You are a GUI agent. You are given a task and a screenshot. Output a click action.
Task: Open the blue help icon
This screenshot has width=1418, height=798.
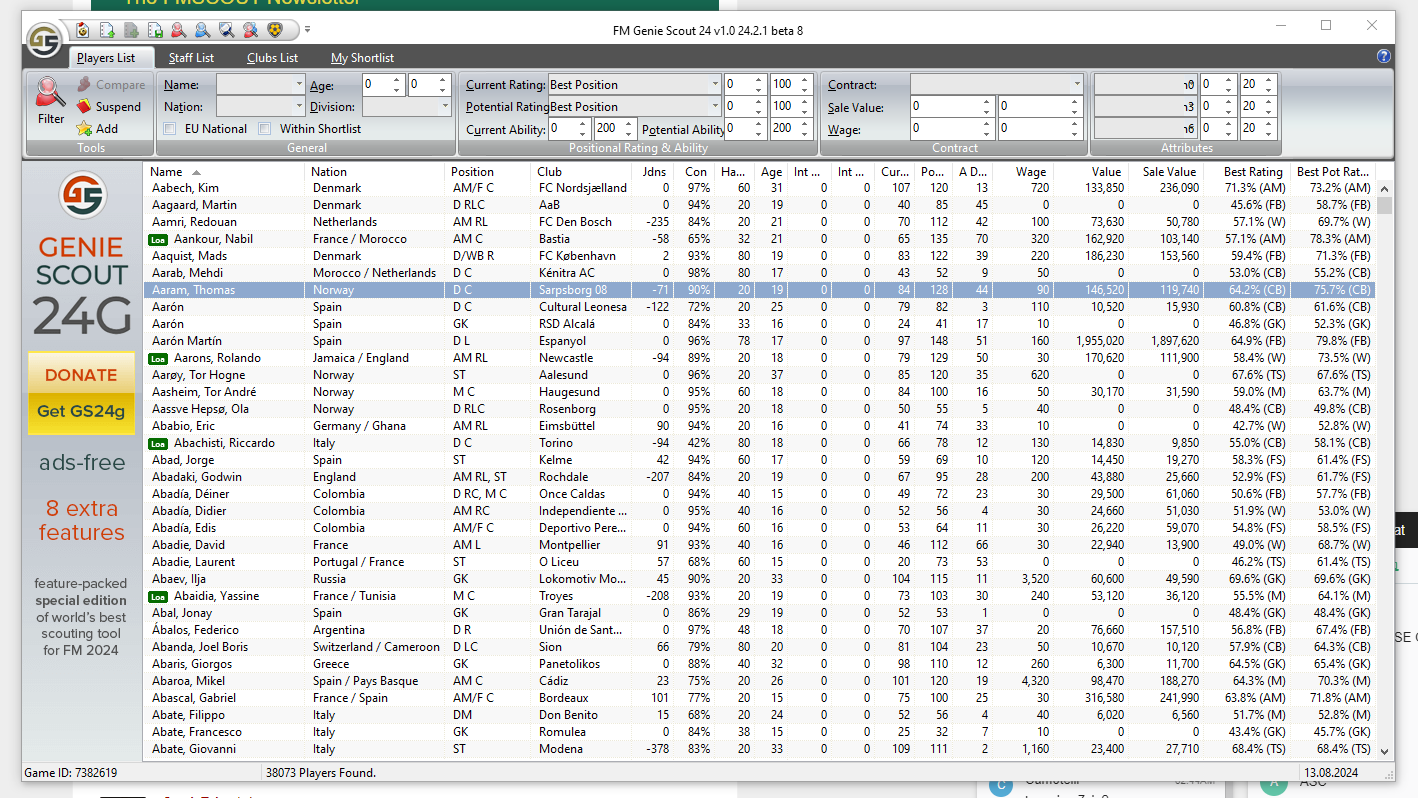click(x=1384, y=57)
